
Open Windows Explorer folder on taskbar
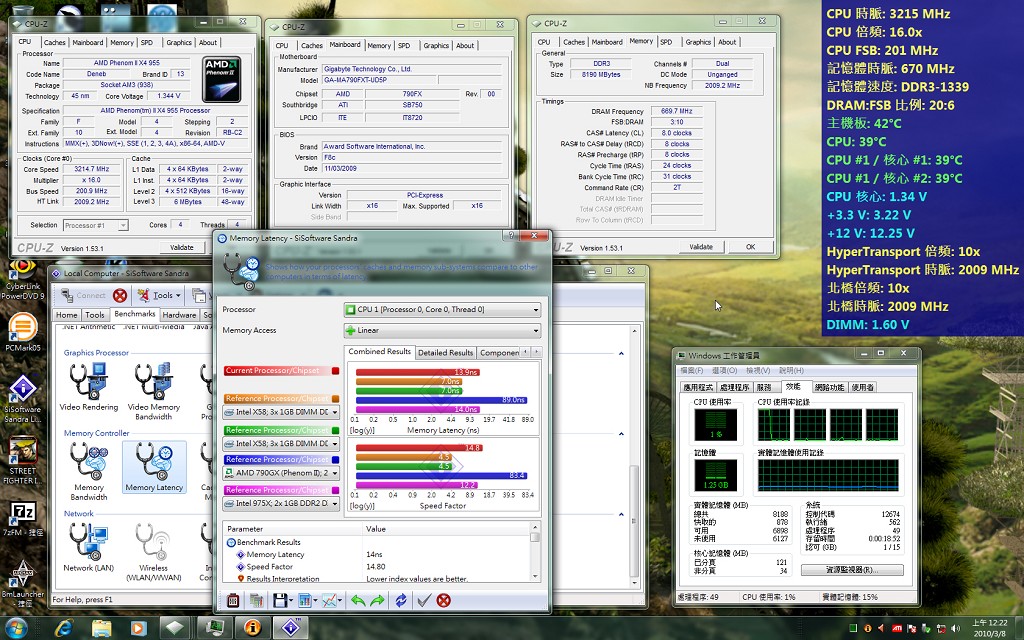[x=101, y=628]
